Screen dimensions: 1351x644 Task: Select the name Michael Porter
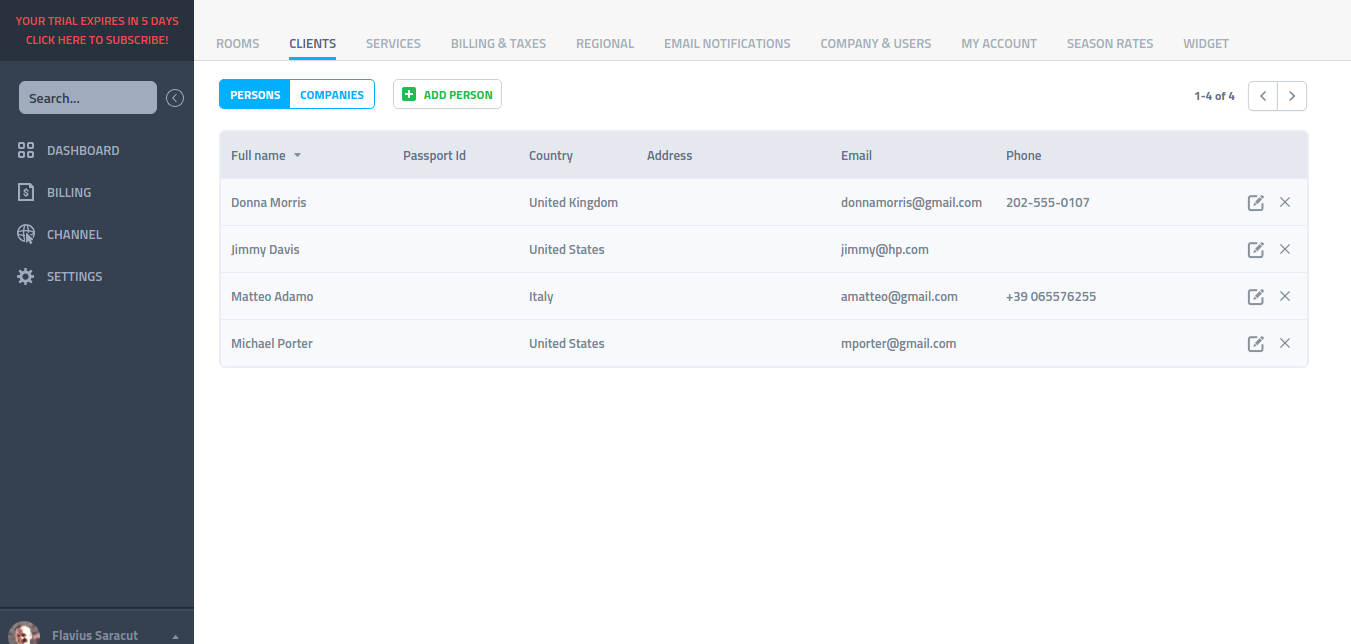pyautogui.click(x=272, y=344)
